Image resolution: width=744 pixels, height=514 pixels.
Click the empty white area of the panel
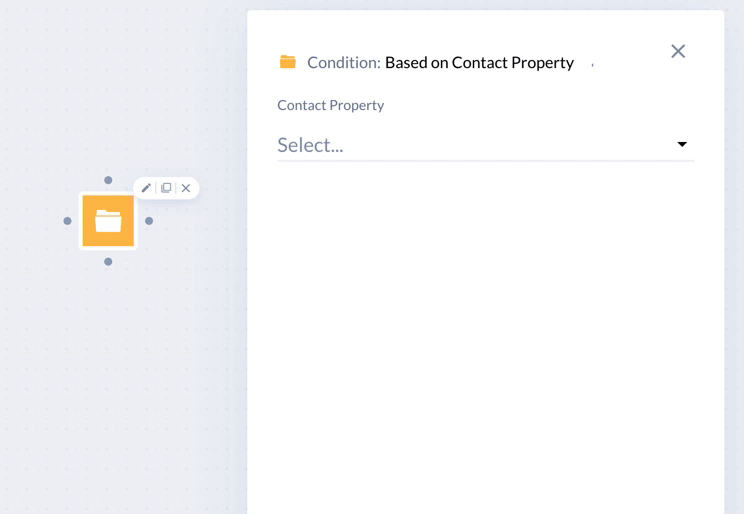485,332
